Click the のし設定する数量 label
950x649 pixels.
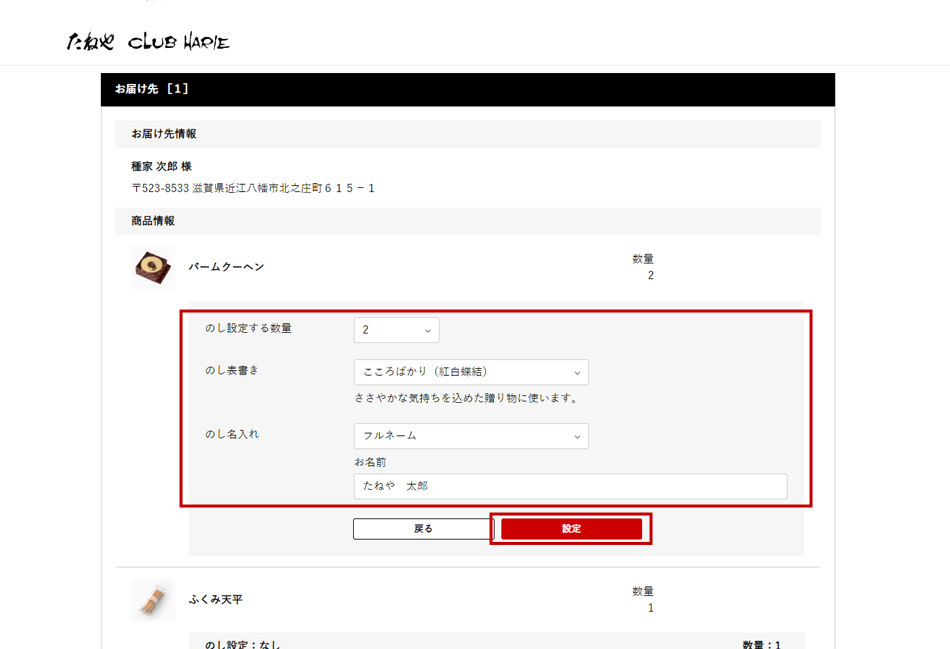click(248, 328)
